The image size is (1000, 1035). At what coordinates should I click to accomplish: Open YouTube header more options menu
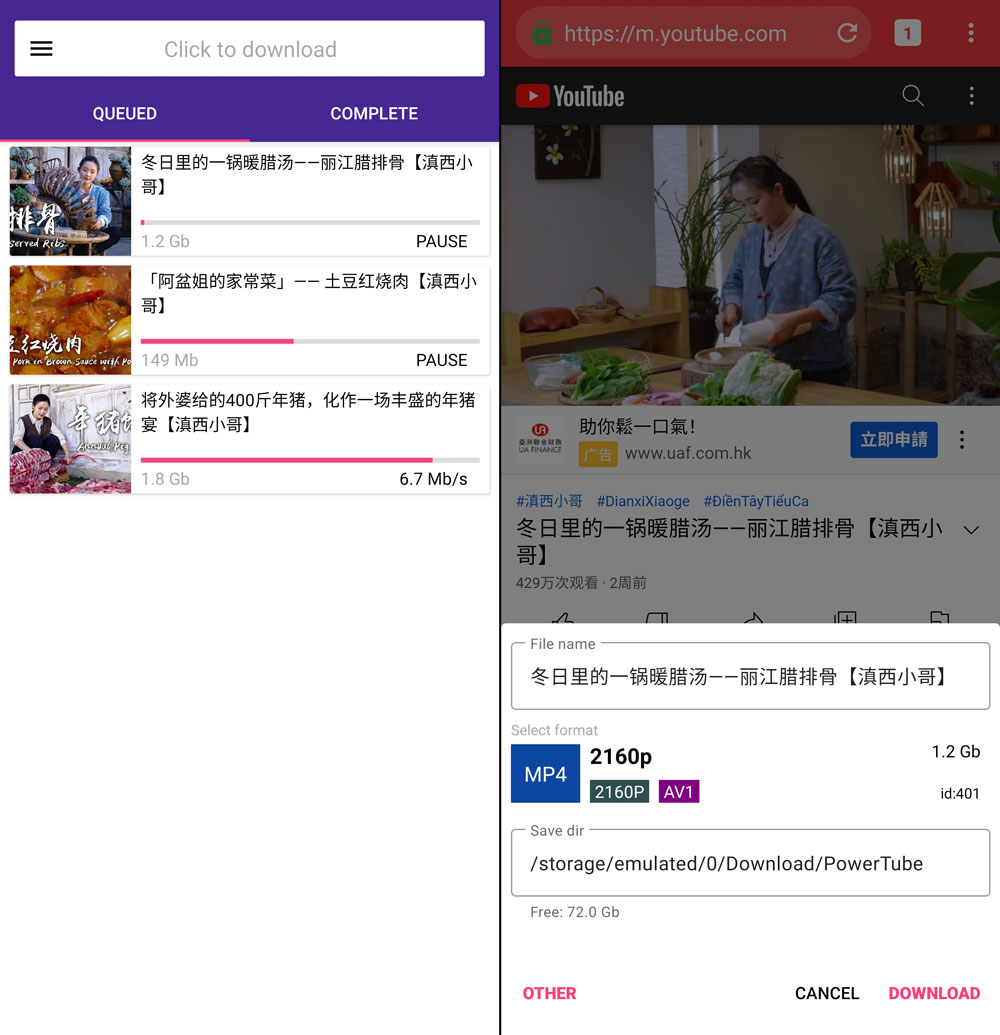tap(972, 96)
